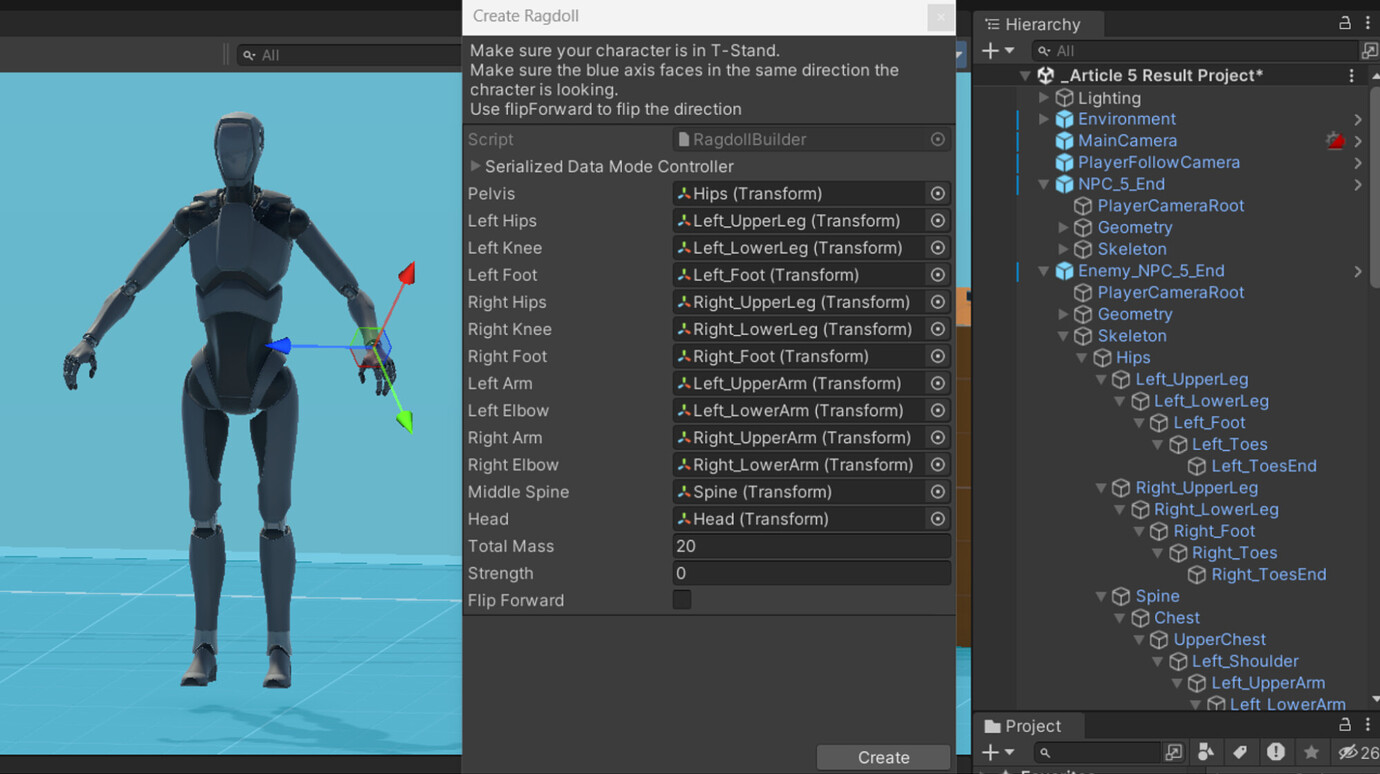
Task: Expand Geometry under NPC_5_End
Action: click(x=1061, y=227)
